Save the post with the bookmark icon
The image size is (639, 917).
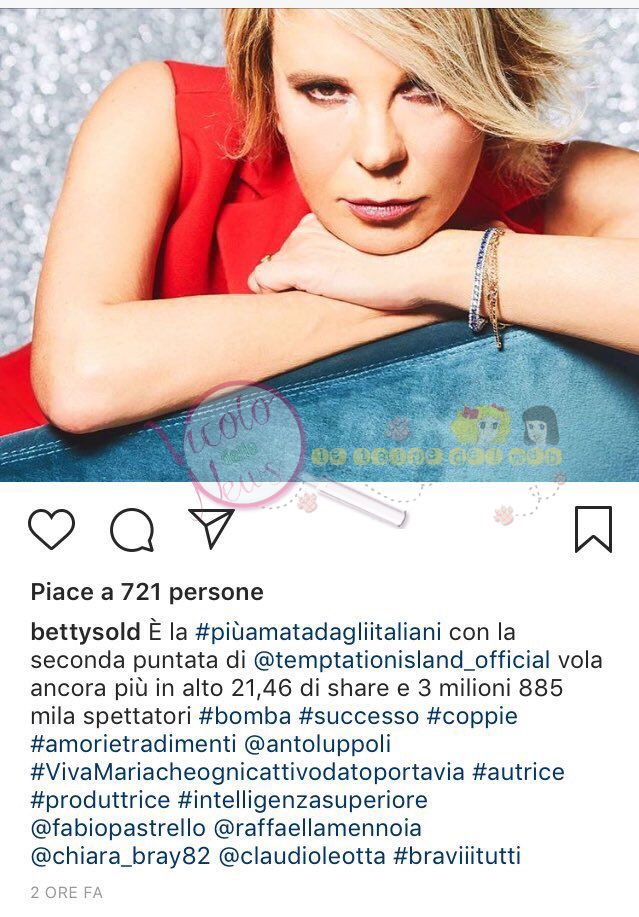coord(593,530)
